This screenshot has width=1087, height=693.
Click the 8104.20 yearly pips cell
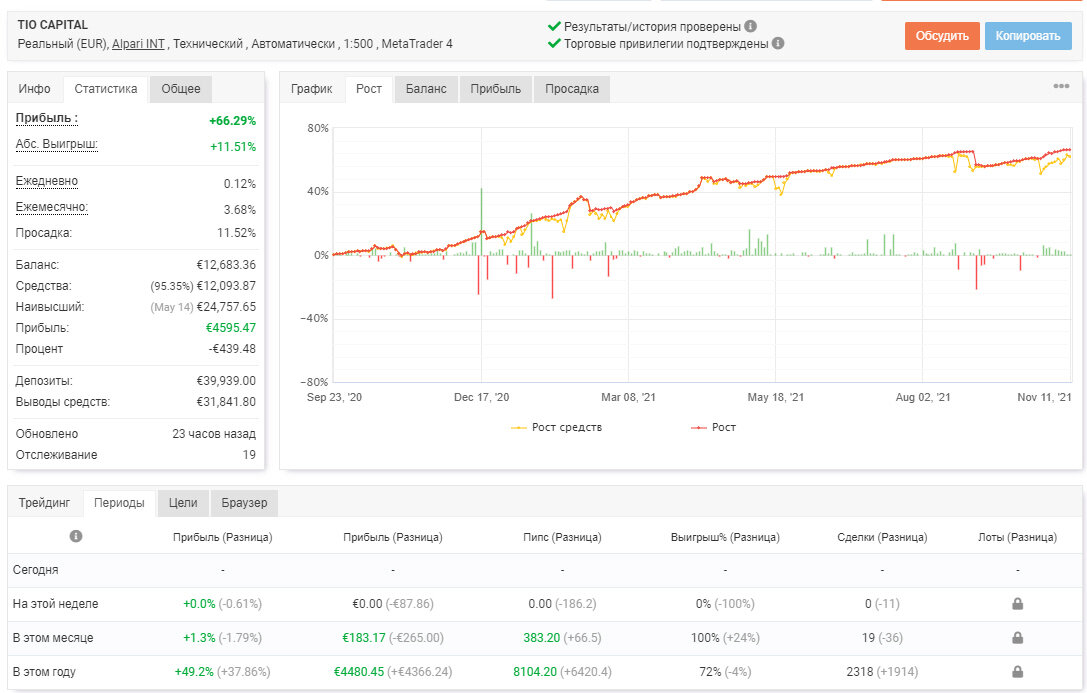click(562, 672)
